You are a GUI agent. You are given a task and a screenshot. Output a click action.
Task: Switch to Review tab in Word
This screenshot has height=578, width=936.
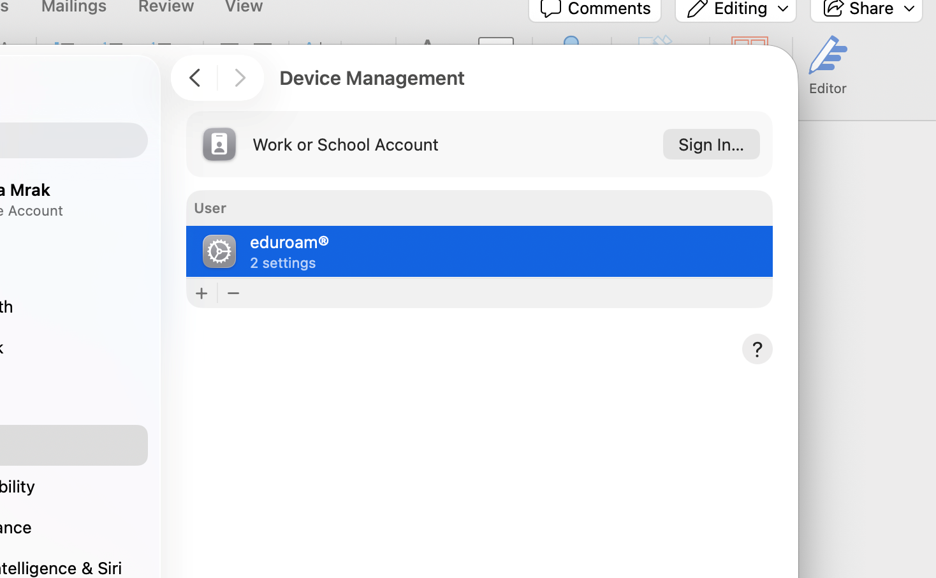point(166,7)
